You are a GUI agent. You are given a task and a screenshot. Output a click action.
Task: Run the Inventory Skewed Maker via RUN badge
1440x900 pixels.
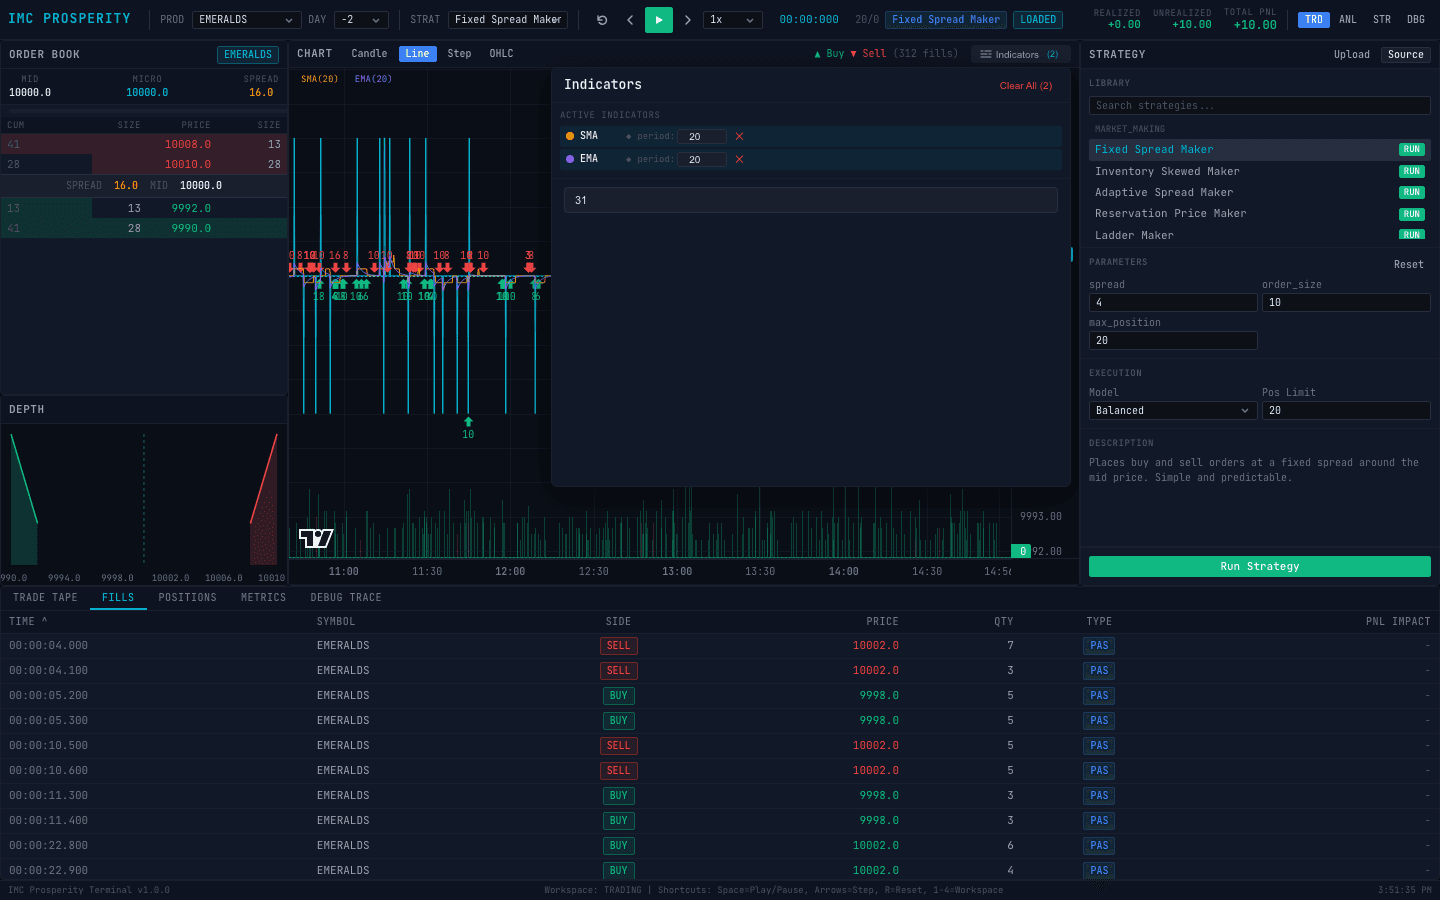pos(1411,171)
